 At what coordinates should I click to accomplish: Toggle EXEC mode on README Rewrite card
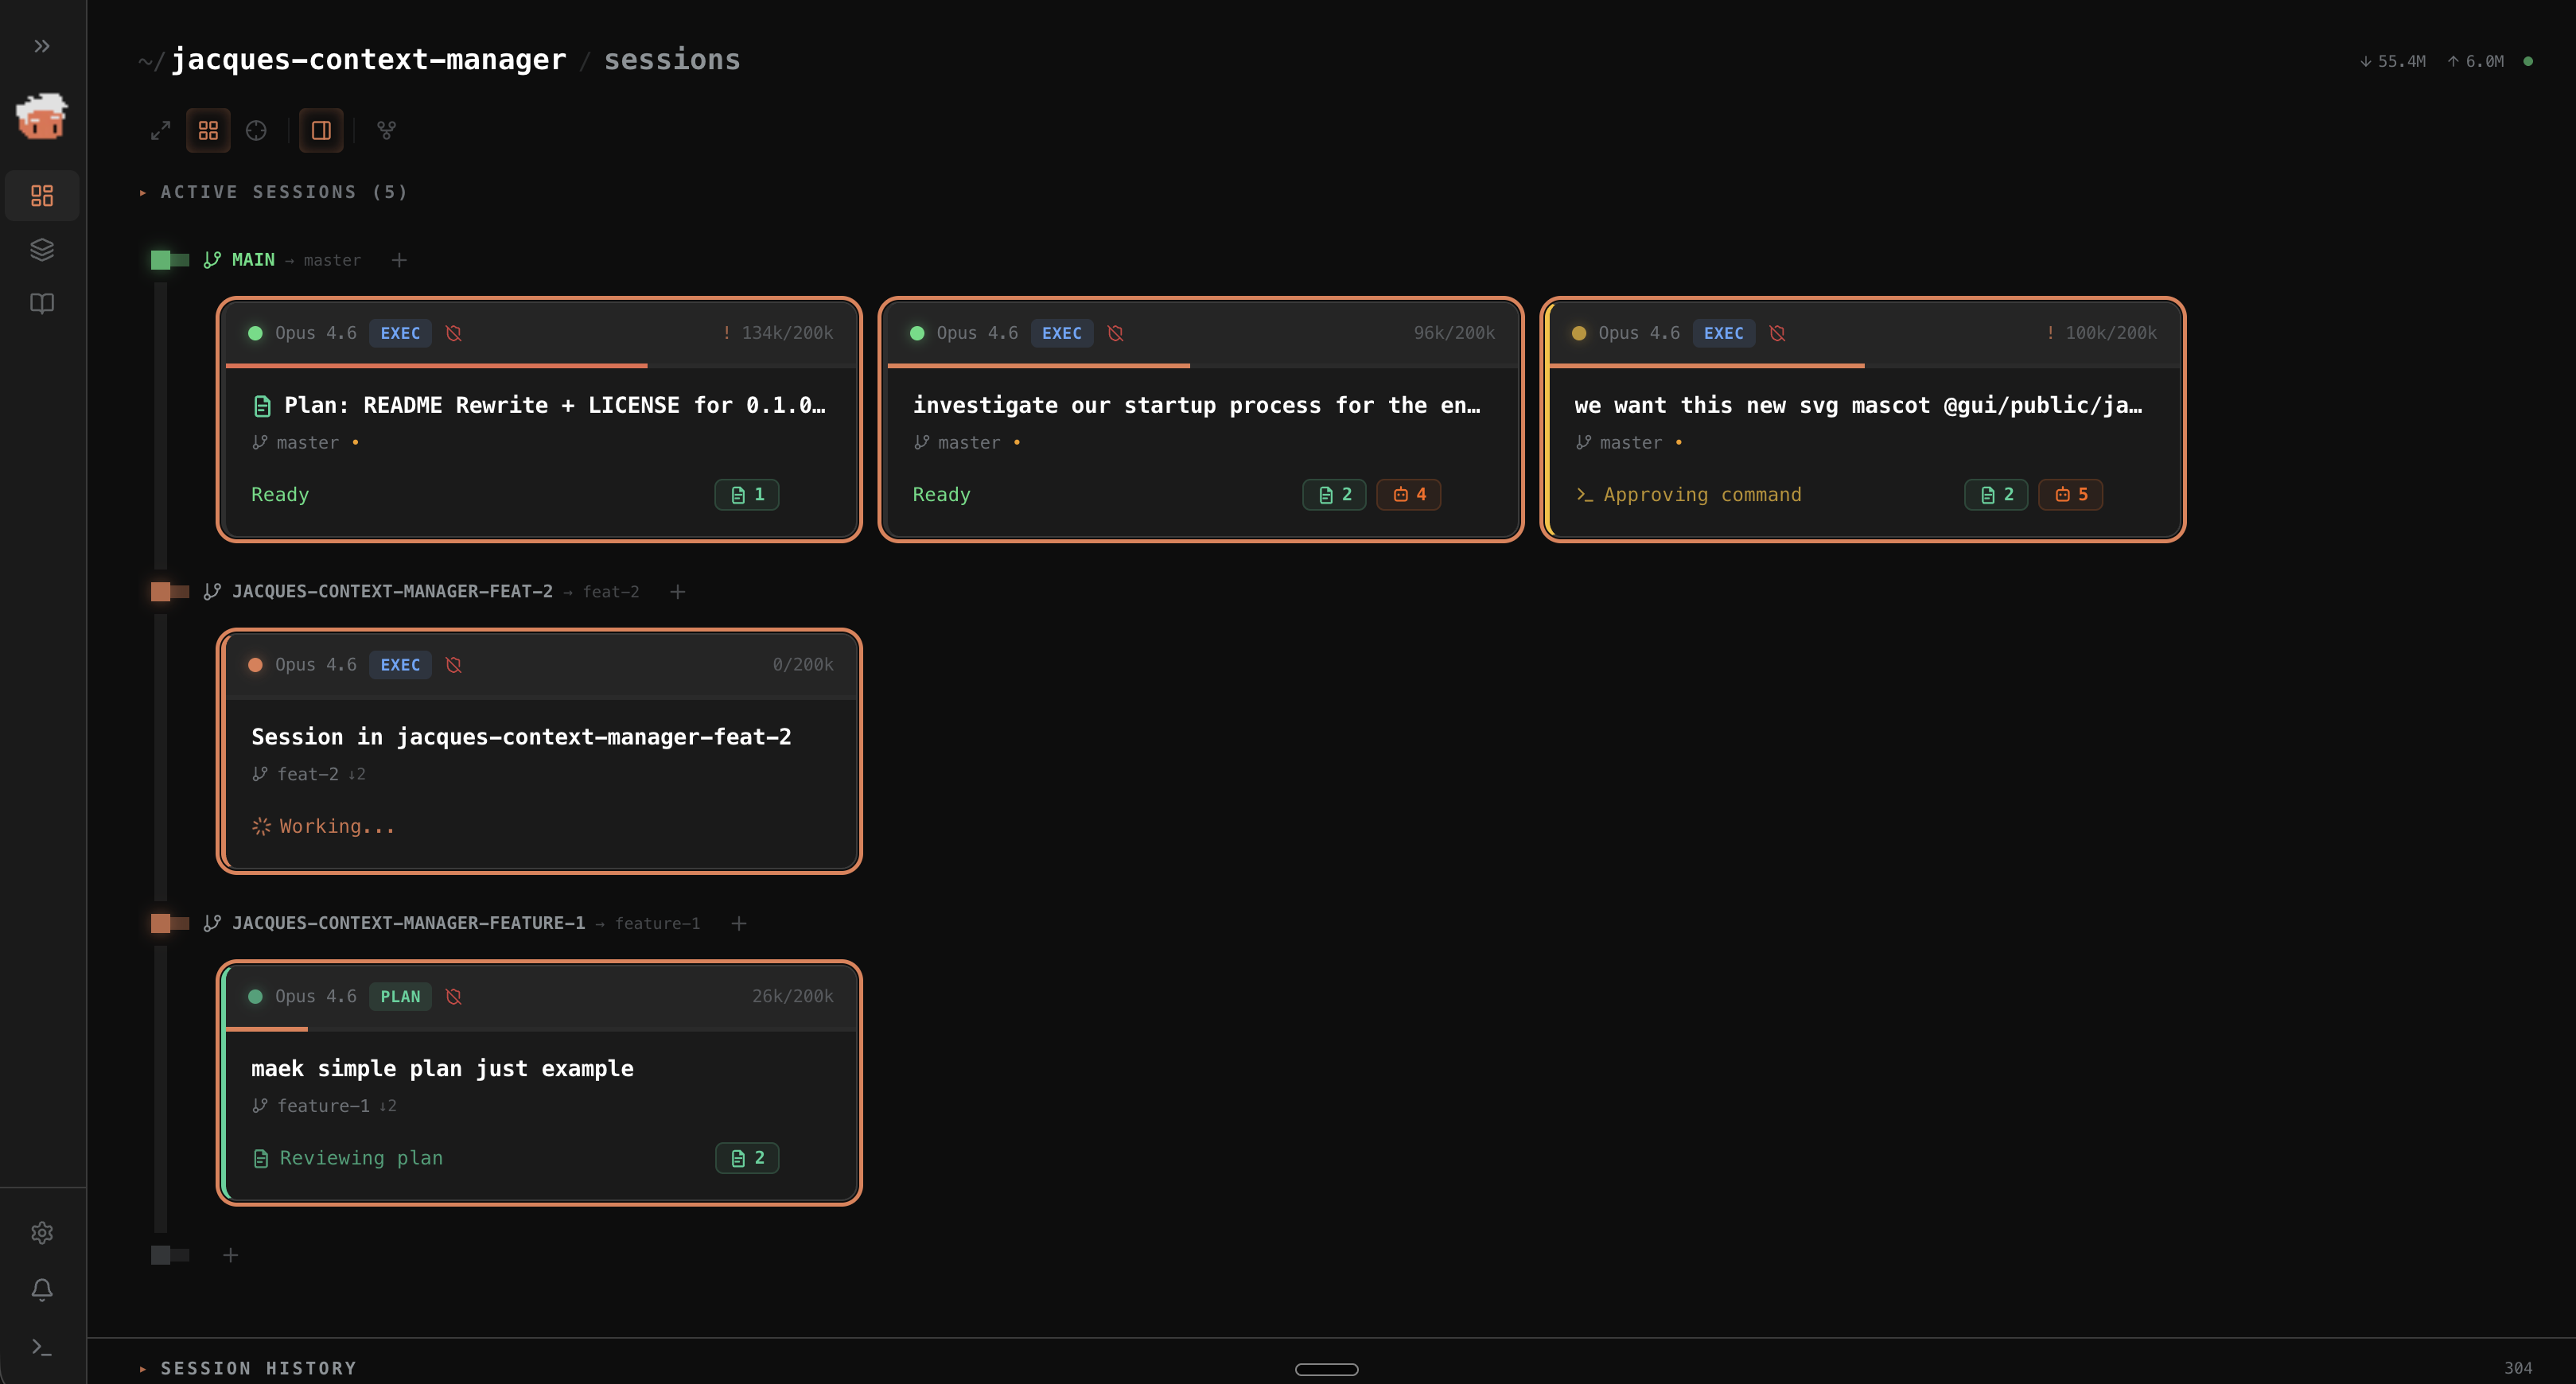point(400,333)
